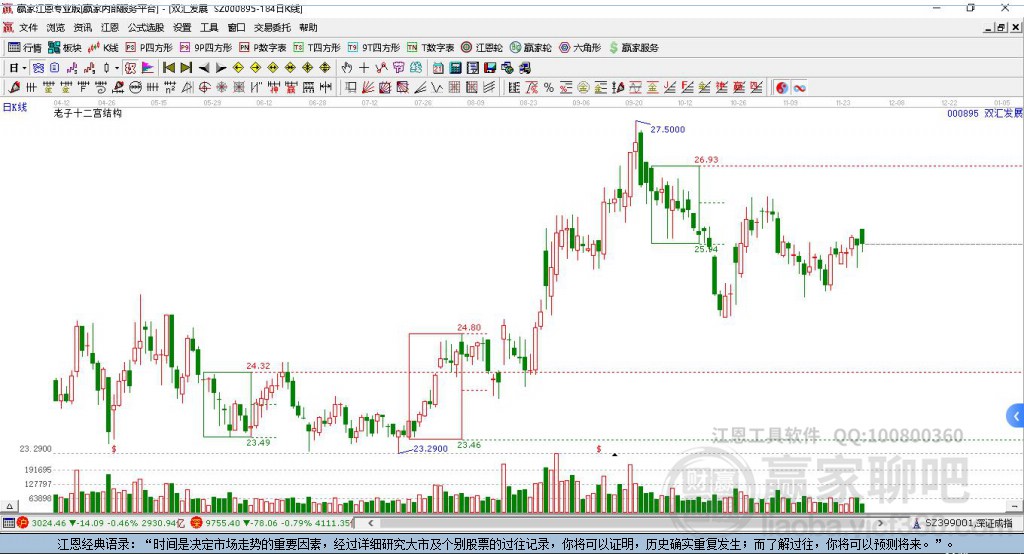The height and width of the screenshot is (554, 1024).
Task: Click the blue circular arrow on right edge
Action: point(1016,416)
